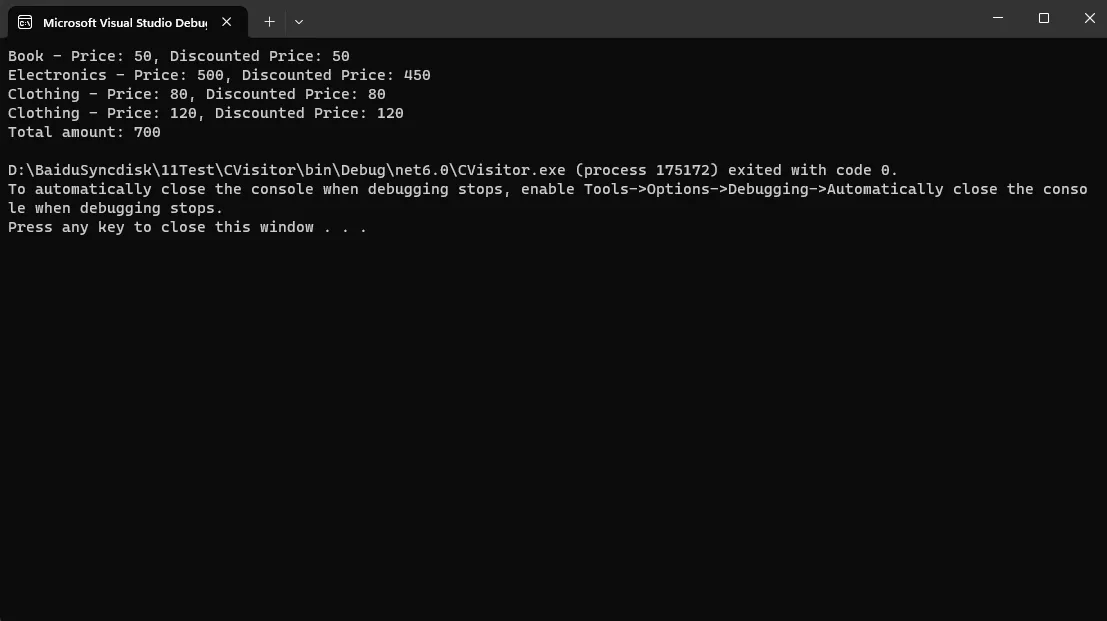Minimize the console window

[x=998, y=18]
